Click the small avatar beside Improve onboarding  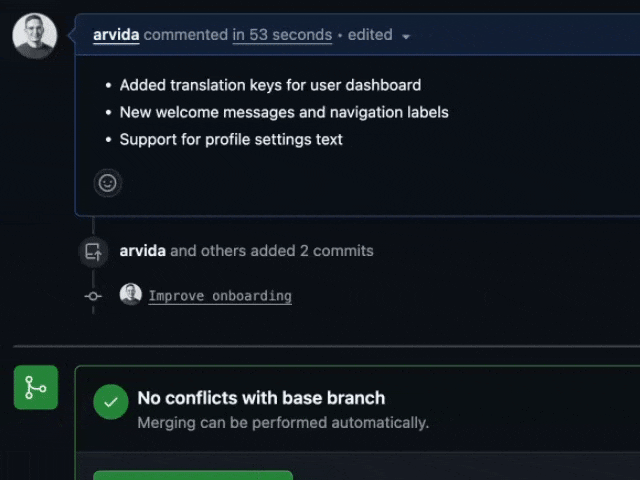pos(131,294)
